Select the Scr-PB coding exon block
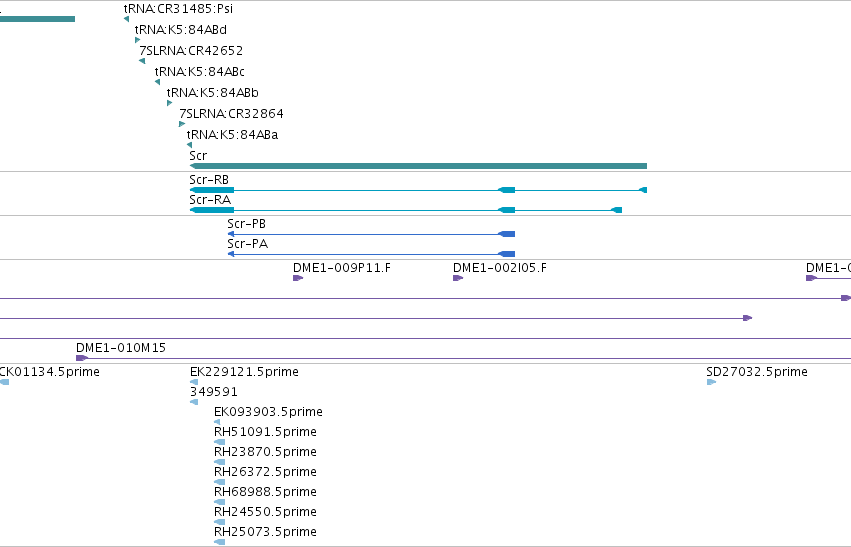The image size is (851, 547). click(507, 234)
